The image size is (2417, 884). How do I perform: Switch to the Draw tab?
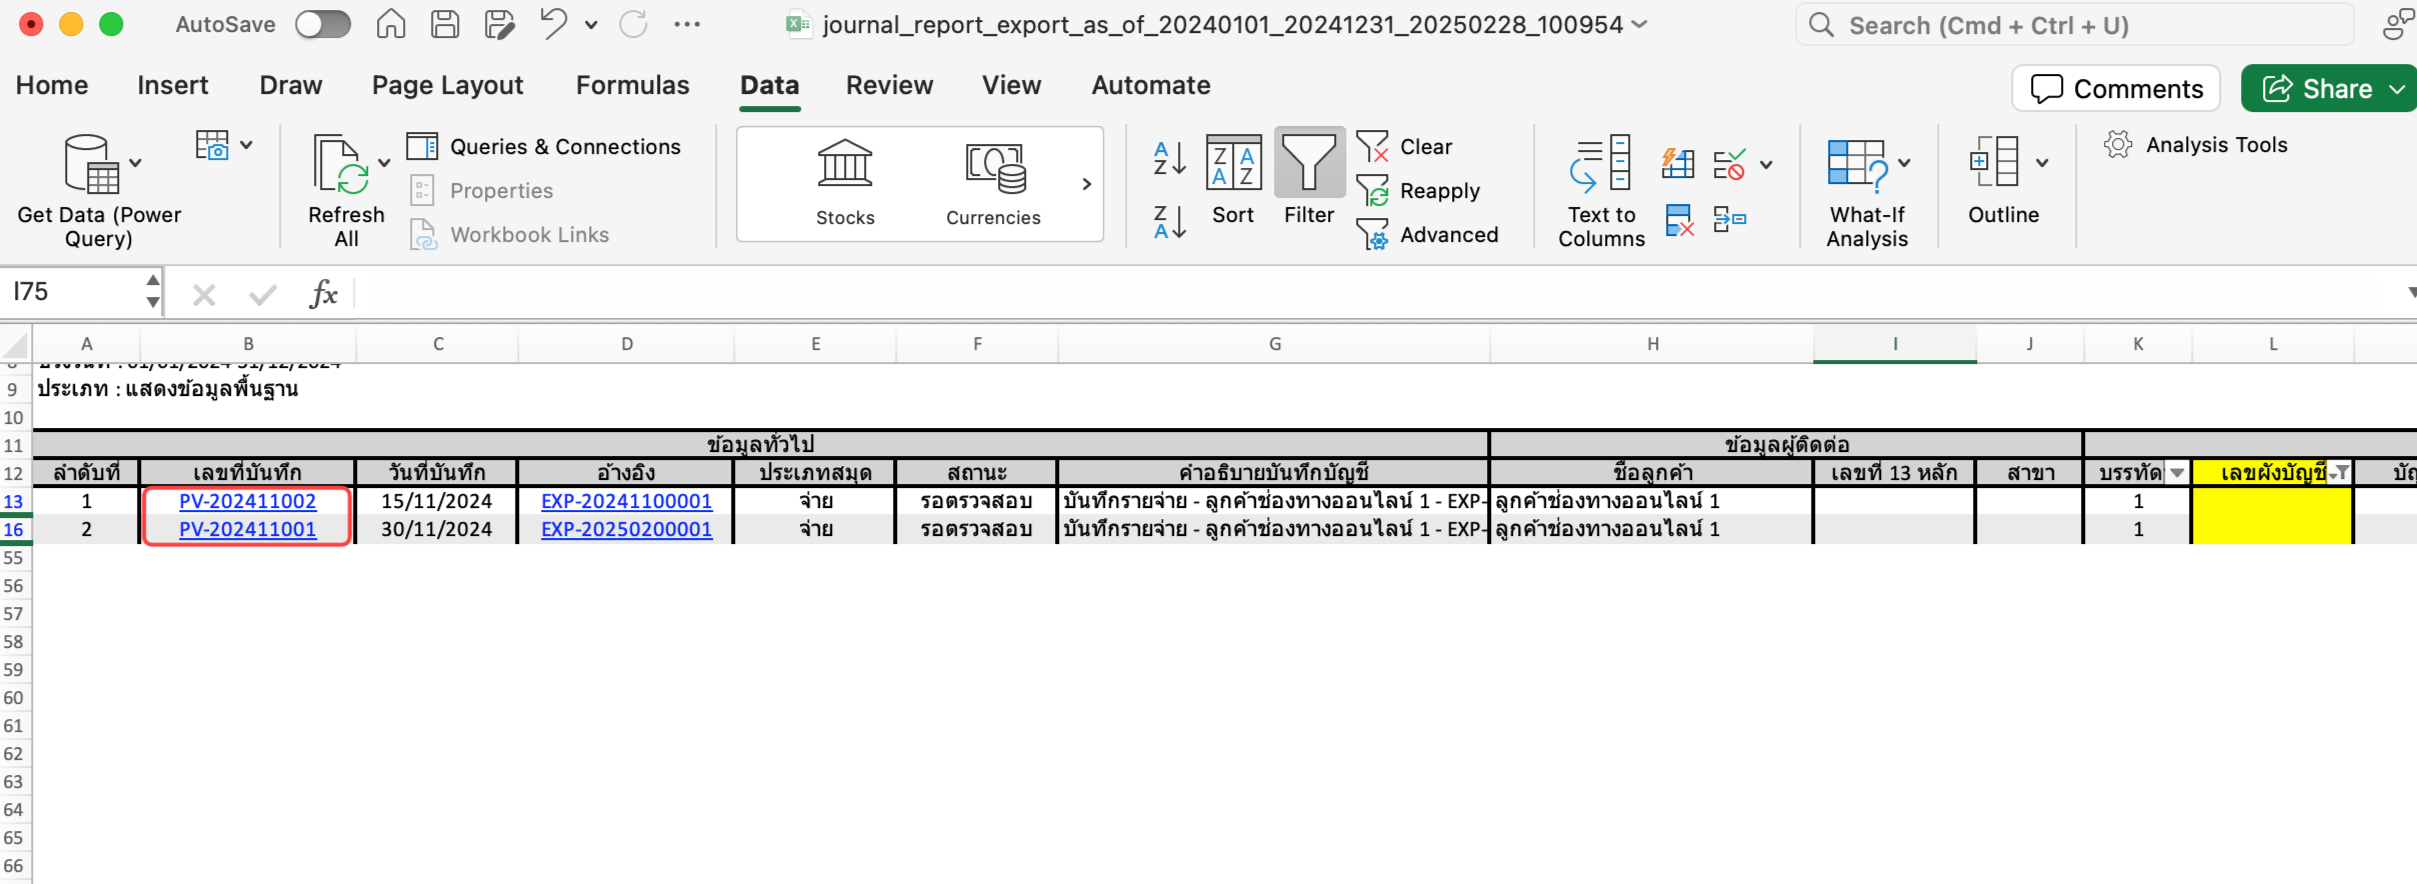[x=291, y=86]
